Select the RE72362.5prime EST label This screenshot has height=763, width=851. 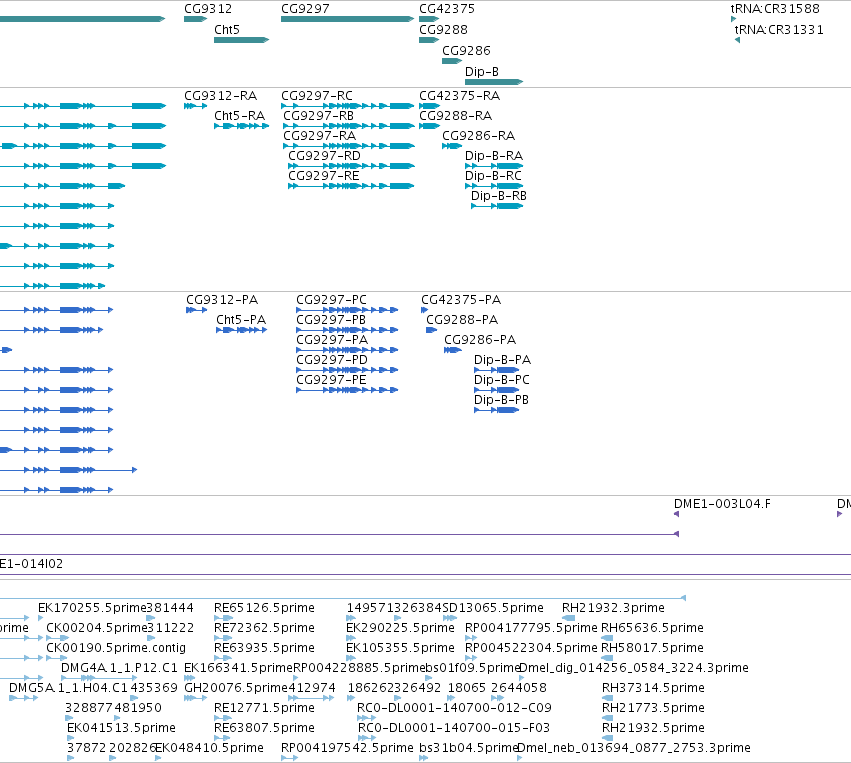click(x=264, y=628)
